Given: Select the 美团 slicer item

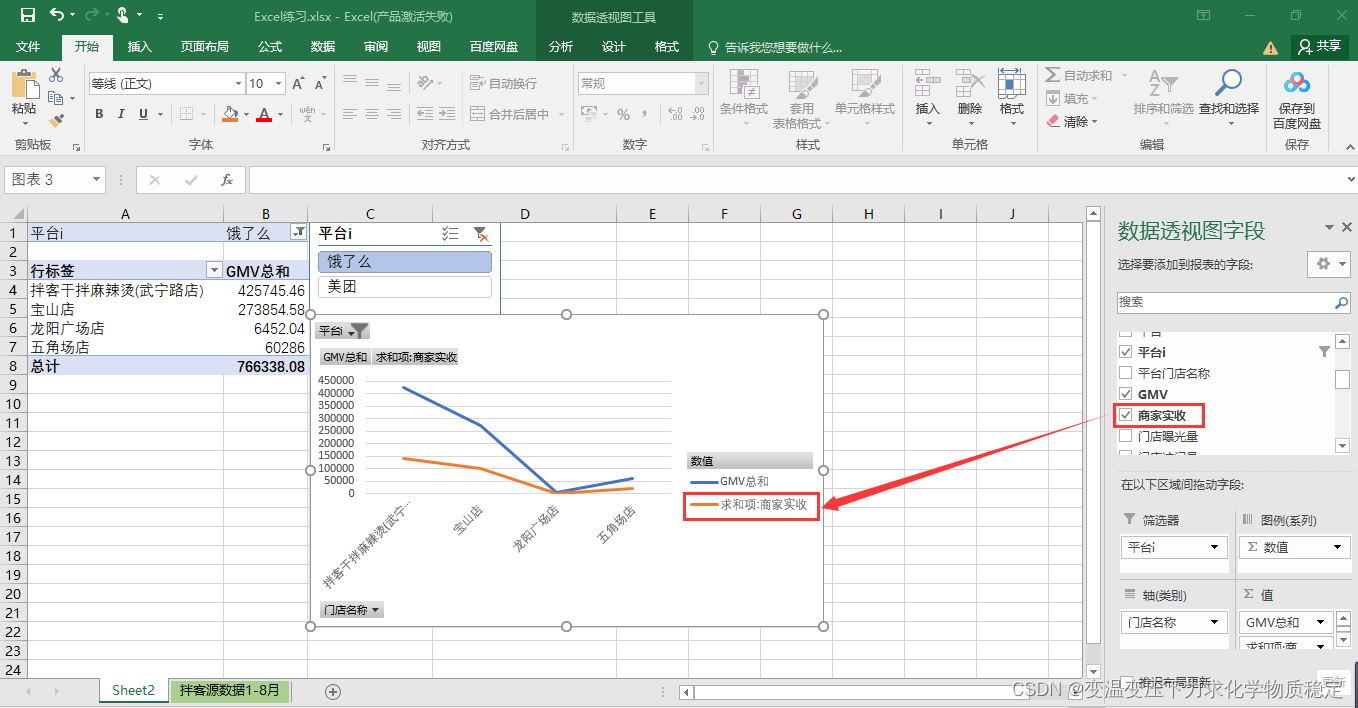Looking at the screenshot, I should tap(405, 287).
